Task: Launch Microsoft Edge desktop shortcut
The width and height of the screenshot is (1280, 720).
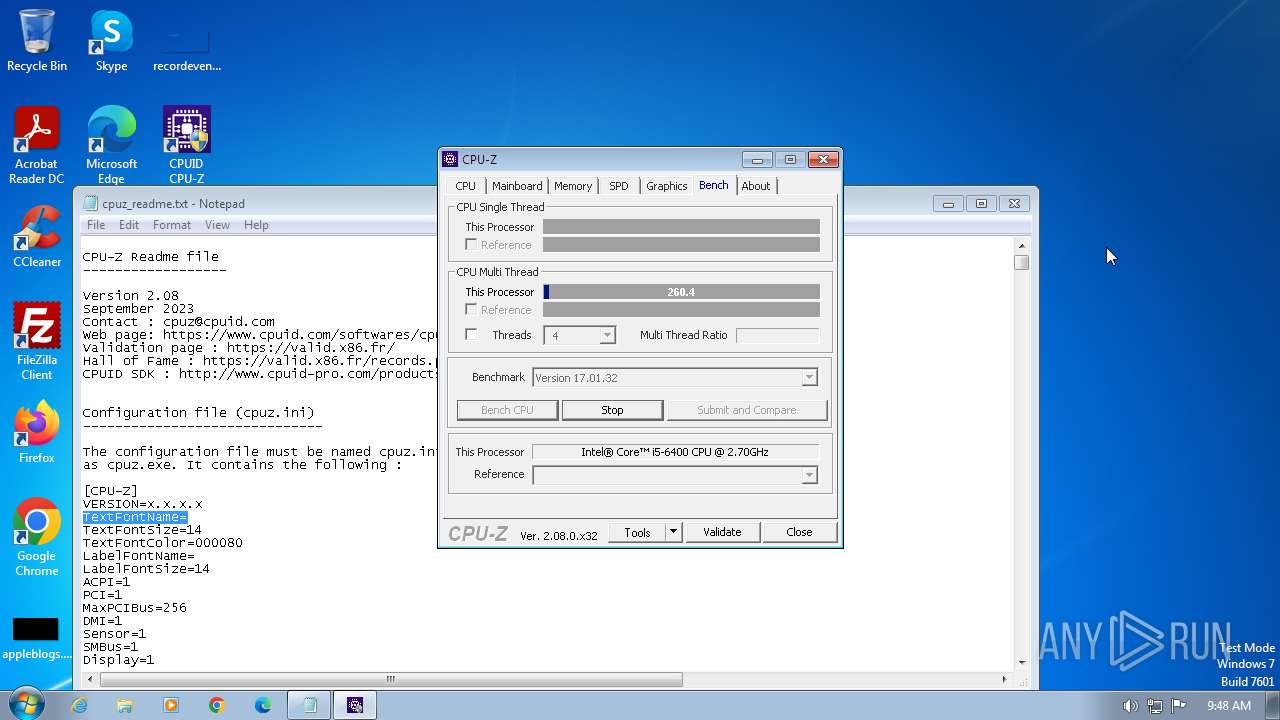Action: coord(111,146)
